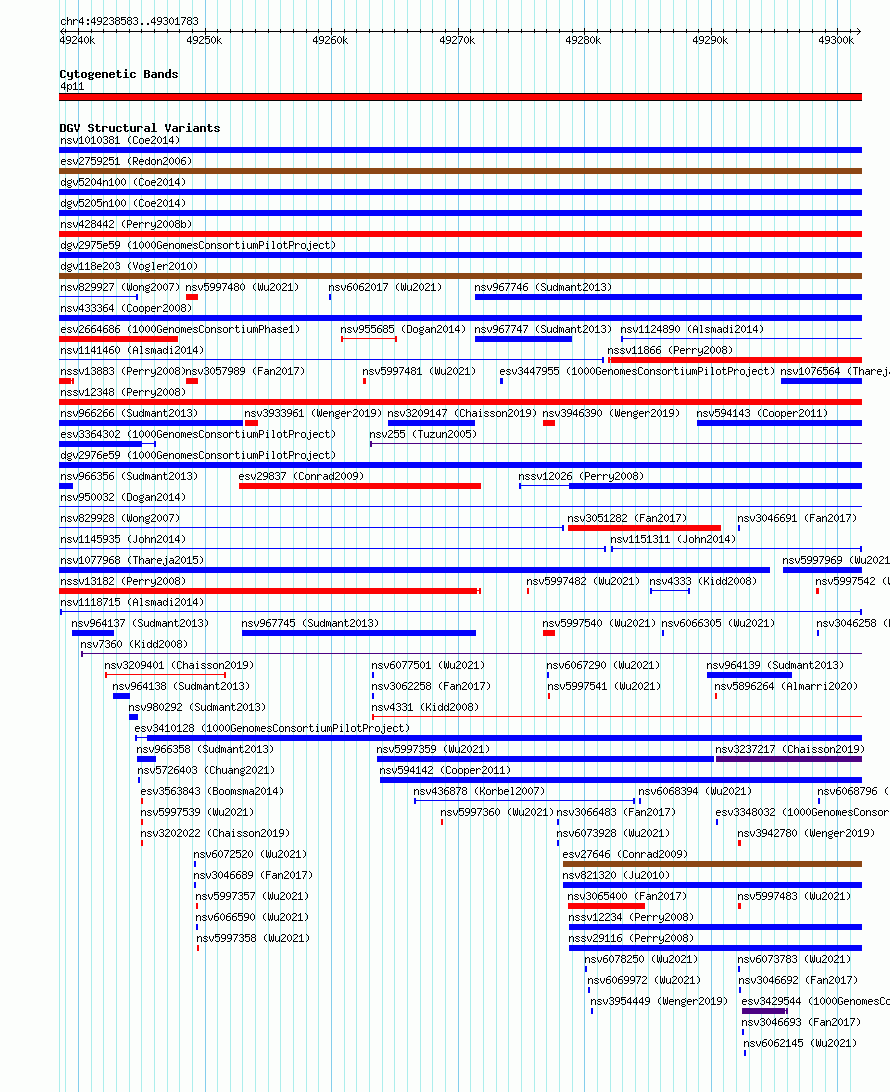Click nsv4333 (Kidd2008) label
The width and height of the screenshot is (890, 1092).
[x=703, y=581]
